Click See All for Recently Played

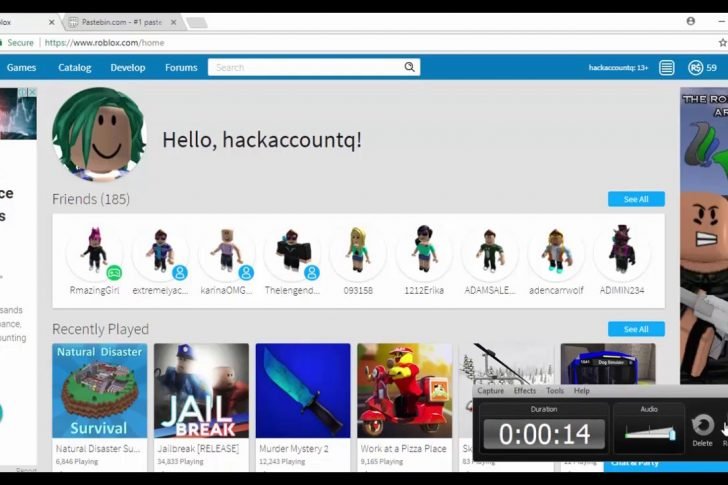[x=635, y=329]
